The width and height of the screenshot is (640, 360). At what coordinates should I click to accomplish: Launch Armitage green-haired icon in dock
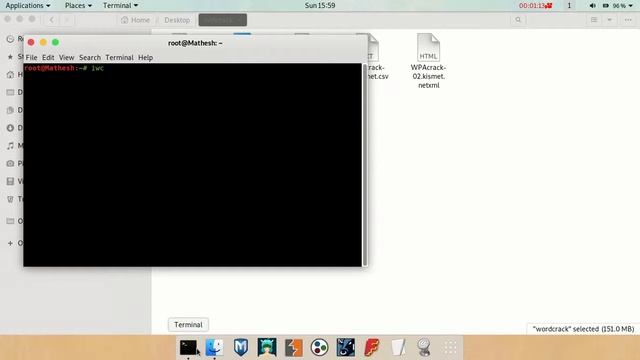(x=267, y=347)
